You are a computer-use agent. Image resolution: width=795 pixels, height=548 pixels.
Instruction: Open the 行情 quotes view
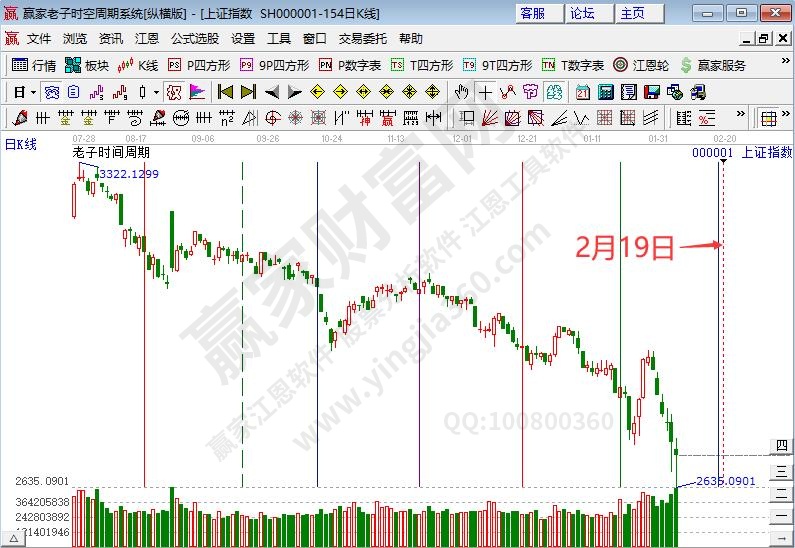[x=33, y=65]
